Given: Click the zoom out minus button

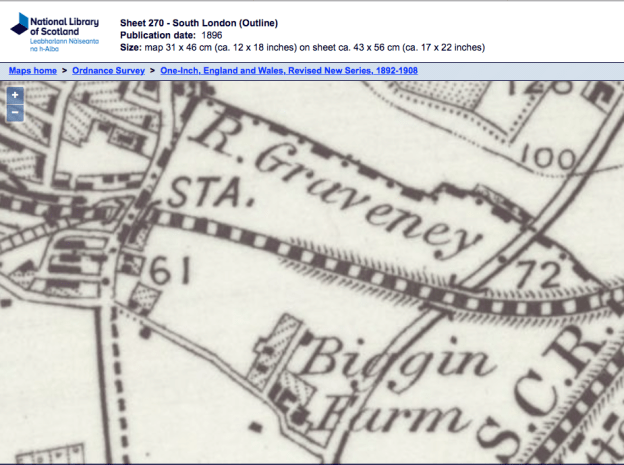Looking at the screenshot, I should click(15, 112).
